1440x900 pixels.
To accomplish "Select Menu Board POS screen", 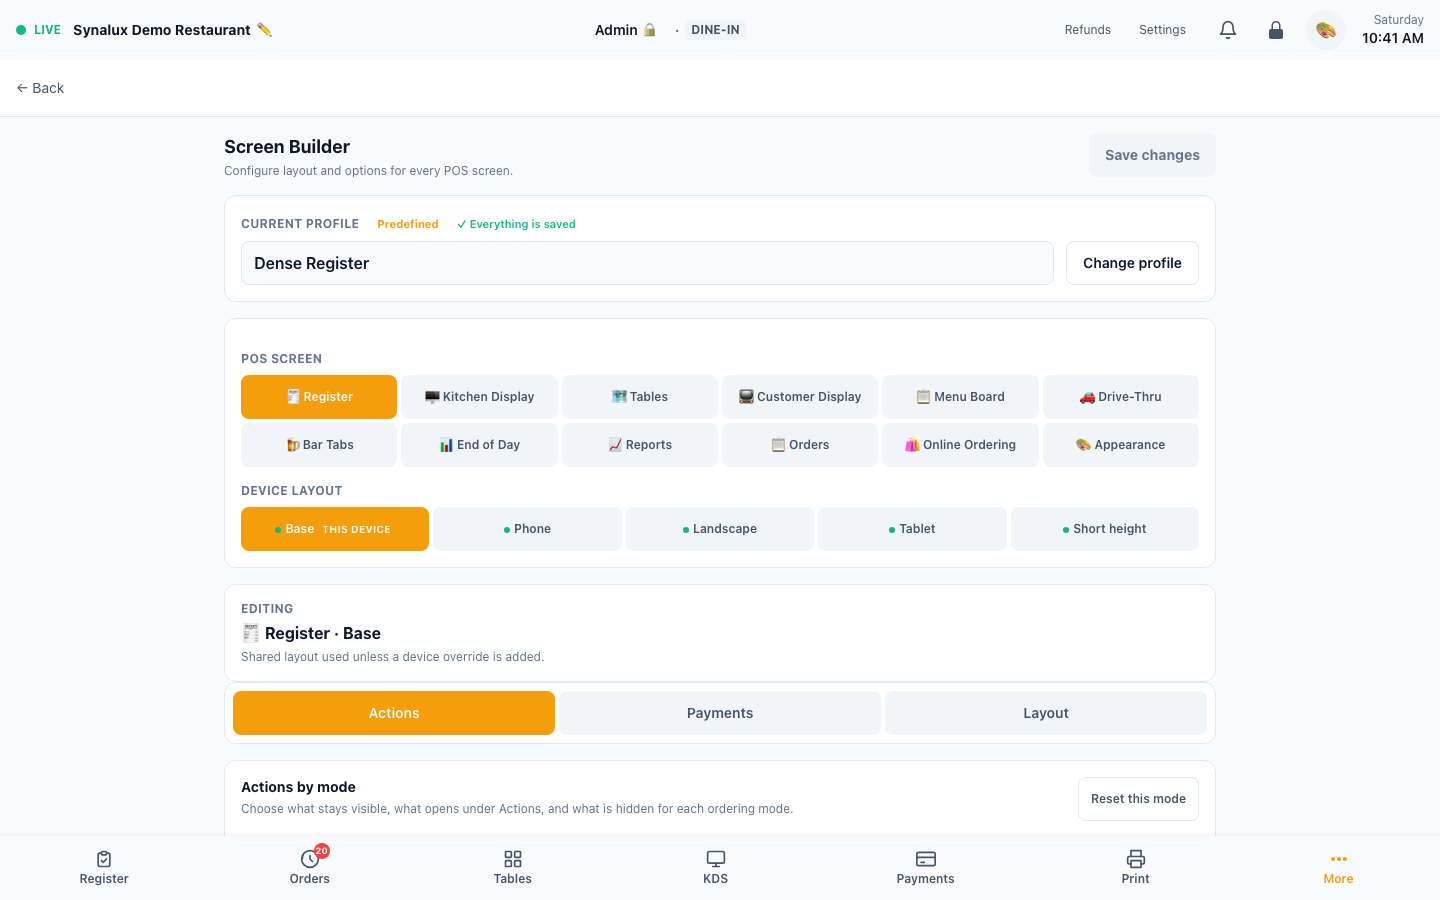I will (960, 397).
